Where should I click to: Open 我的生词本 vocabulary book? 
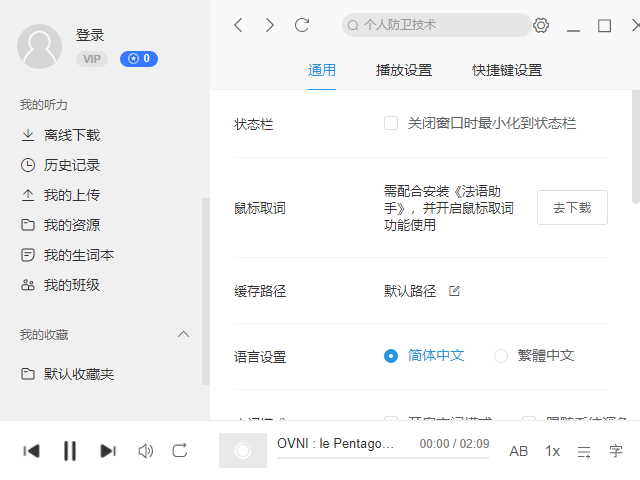67,255
